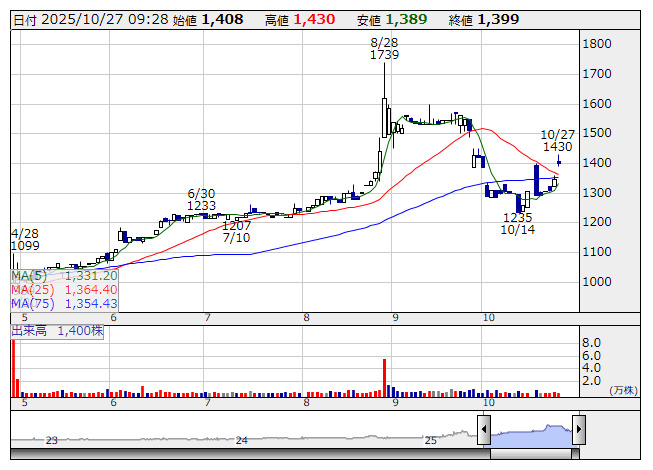The width and height of the screenshot is (653, 470).
Task: Click the blue highlighted range in the overview
Action: point(531,436)
